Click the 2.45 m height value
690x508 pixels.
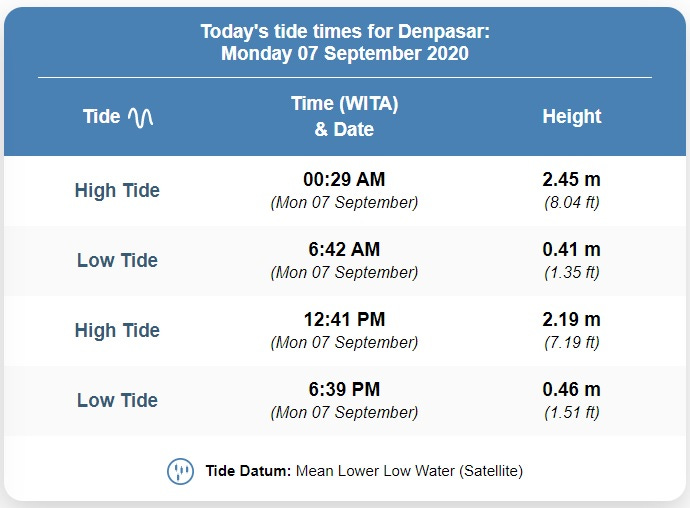(x=571, y=179)
